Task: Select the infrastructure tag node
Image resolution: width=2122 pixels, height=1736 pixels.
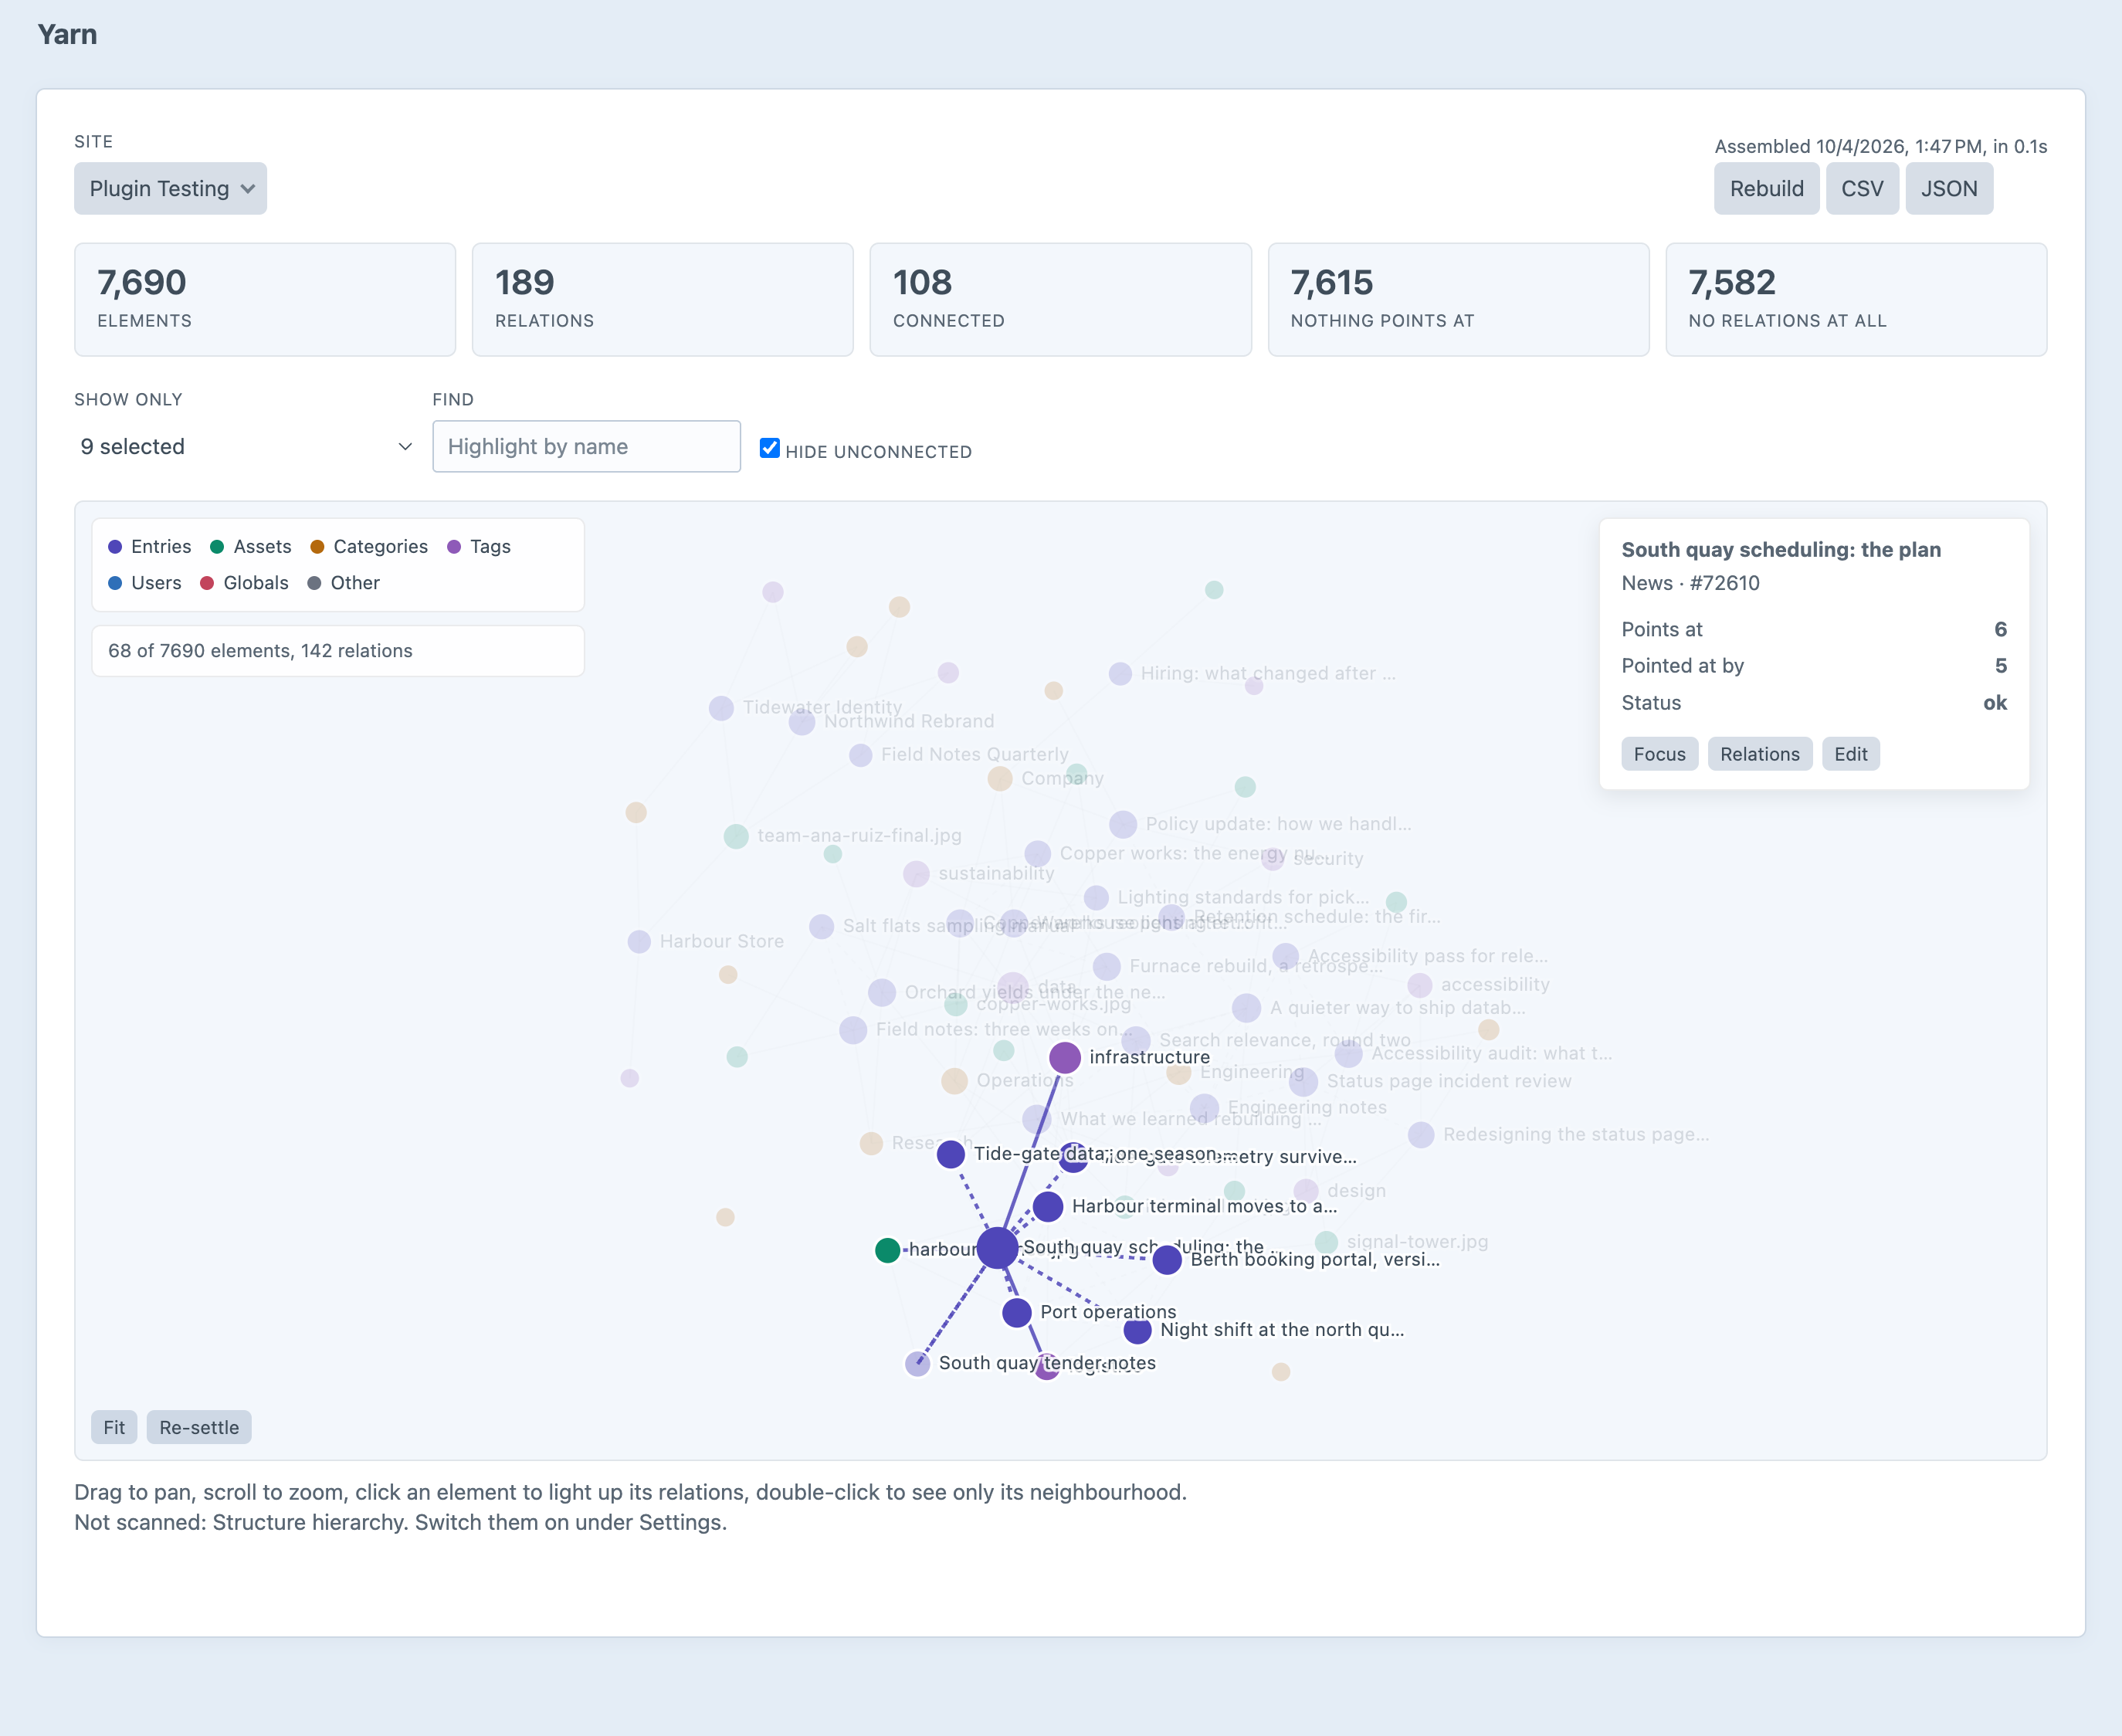Action: (x=1064, y=1057)
